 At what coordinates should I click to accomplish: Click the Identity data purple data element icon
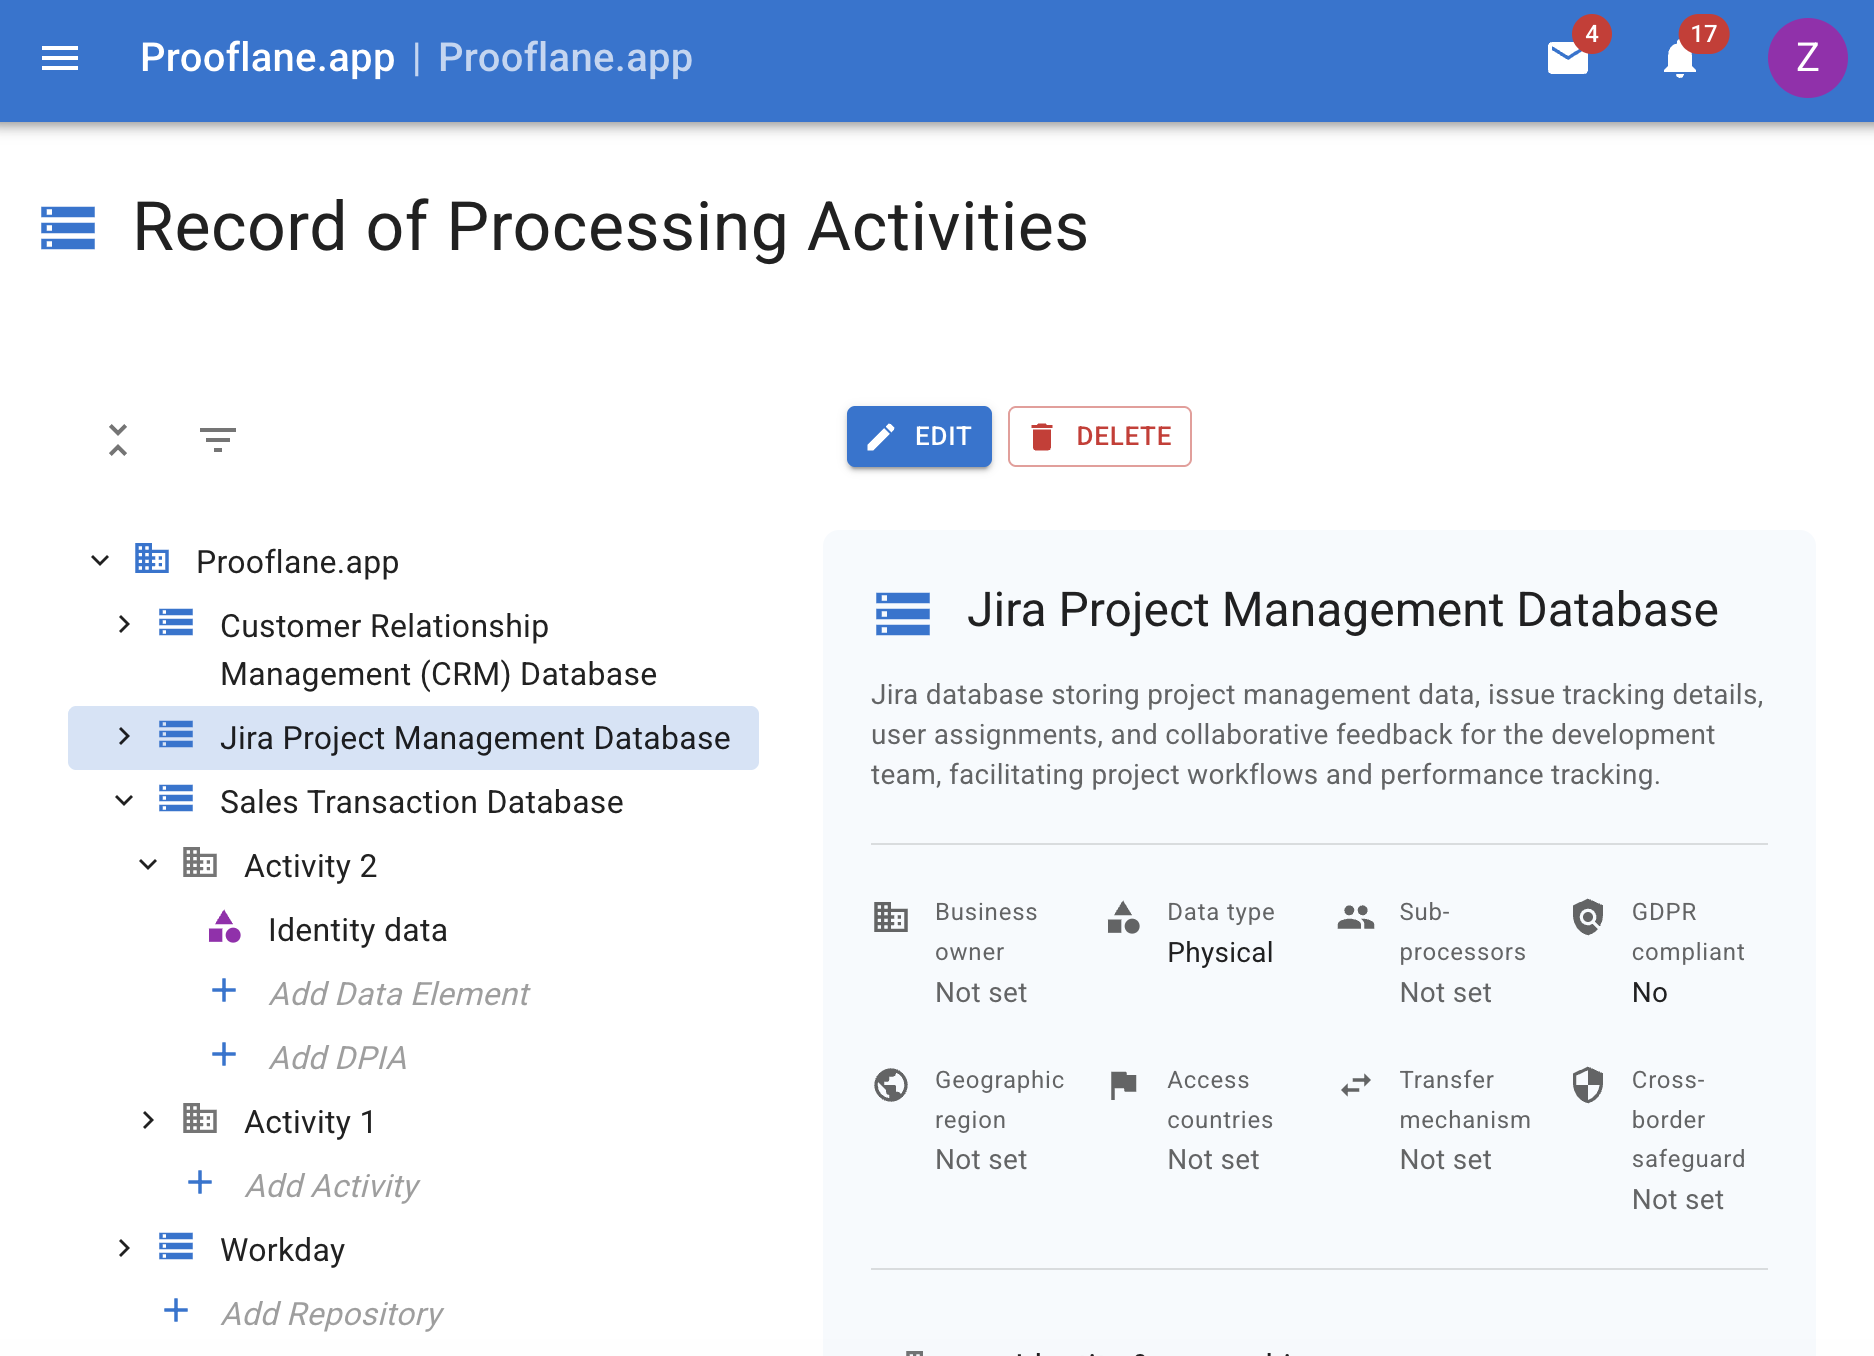[222, 926]
